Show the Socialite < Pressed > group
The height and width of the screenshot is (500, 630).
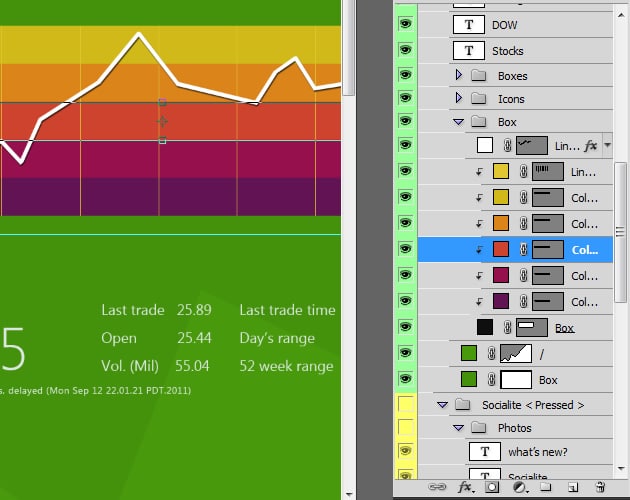coord(405,404)
